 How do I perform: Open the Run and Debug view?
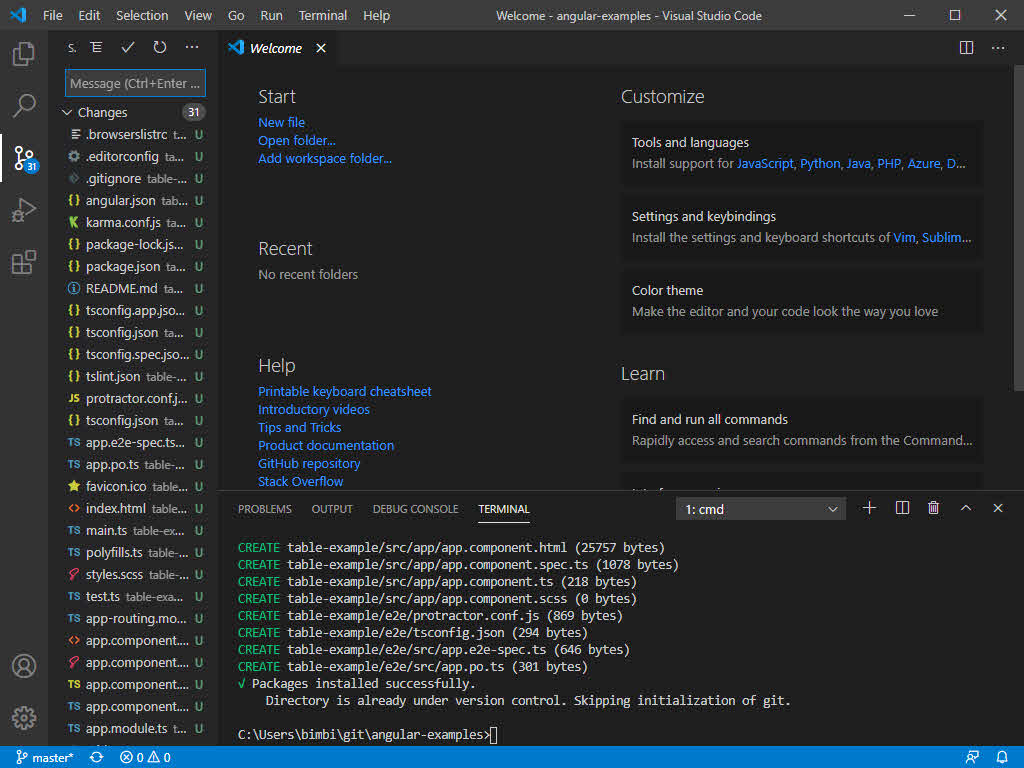tap(24, 210)
